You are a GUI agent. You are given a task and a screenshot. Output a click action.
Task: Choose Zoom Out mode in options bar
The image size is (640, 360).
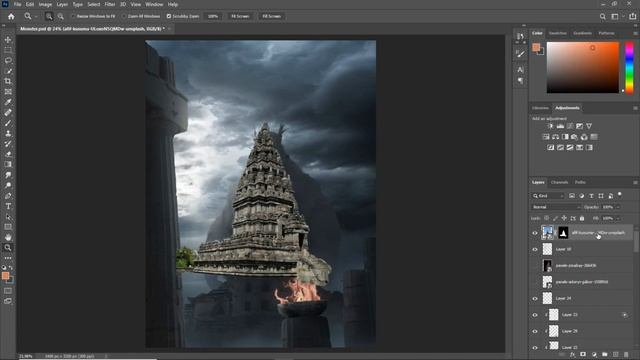coord(60,16)
